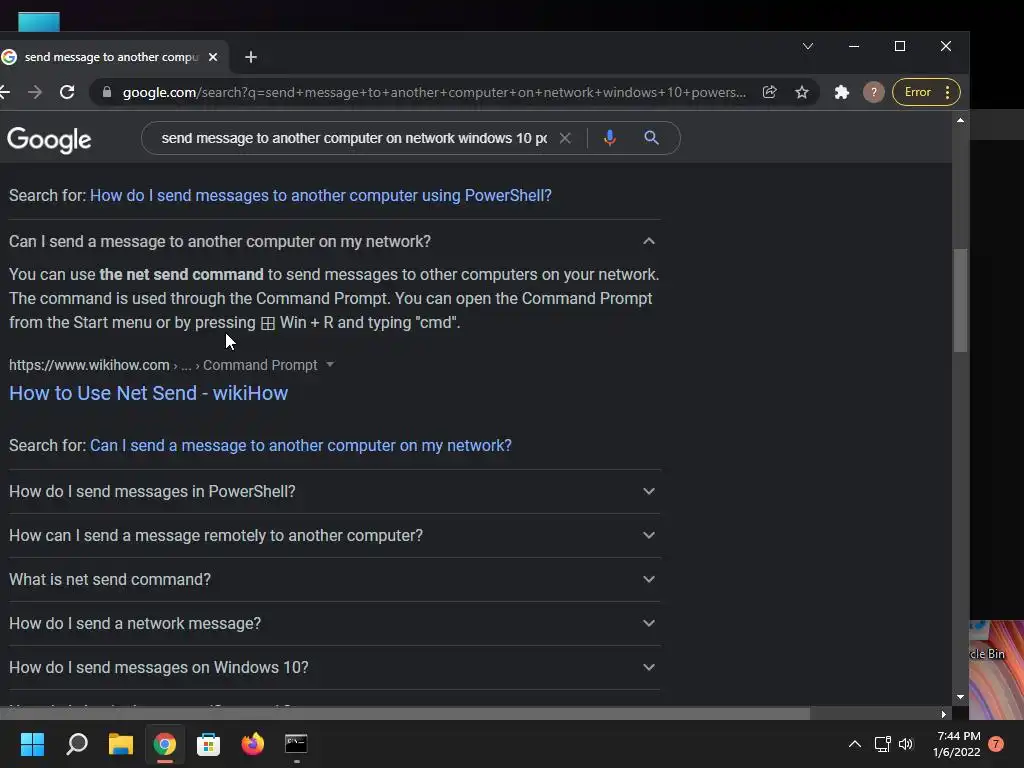Screen dimensions: 1024x768
Task: Close the Google search tab
Action: click(213, 57)
